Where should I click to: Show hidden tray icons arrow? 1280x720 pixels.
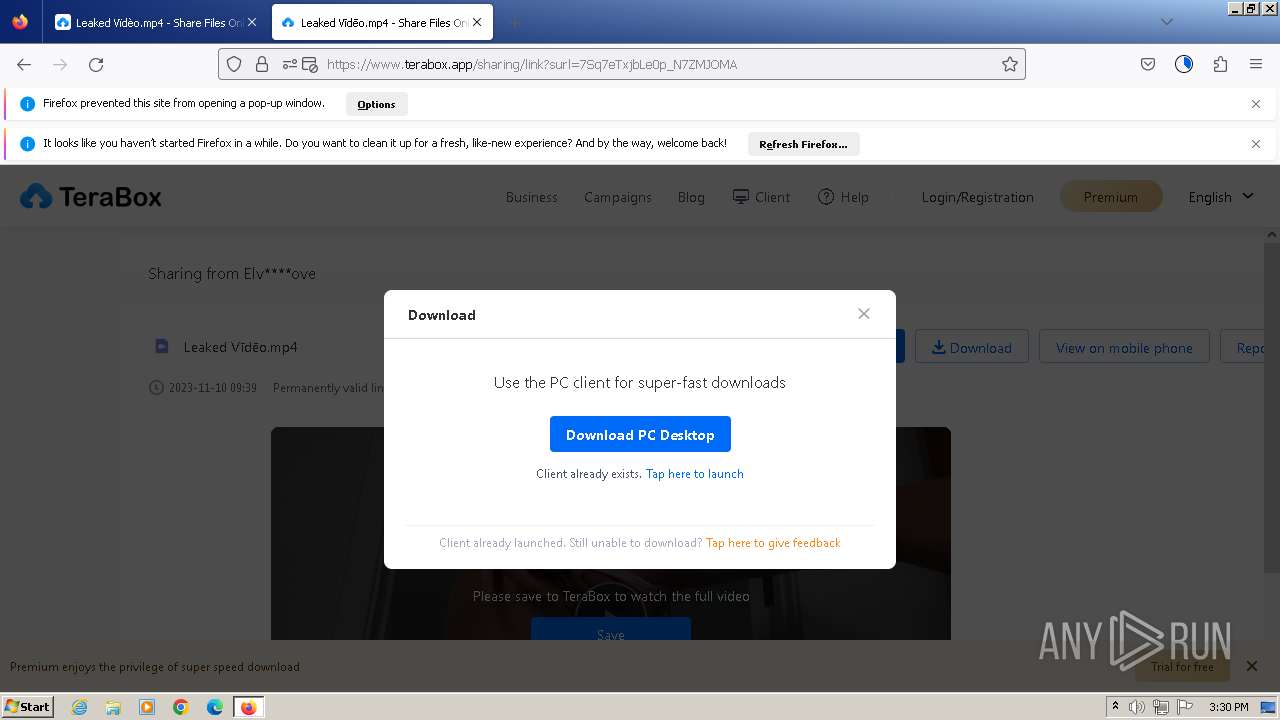(1115, 707)
